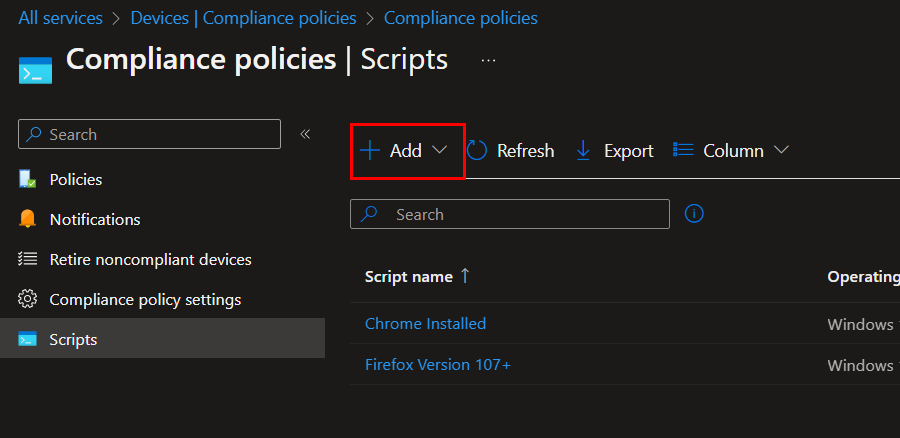Collapse the sidebar with double chevron

[x=305, y=134]
